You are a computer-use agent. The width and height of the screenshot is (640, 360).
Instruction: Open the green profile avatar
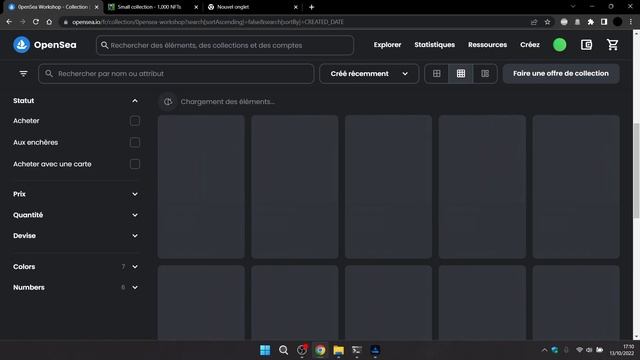pyautogui.click(x=560, y=45)
